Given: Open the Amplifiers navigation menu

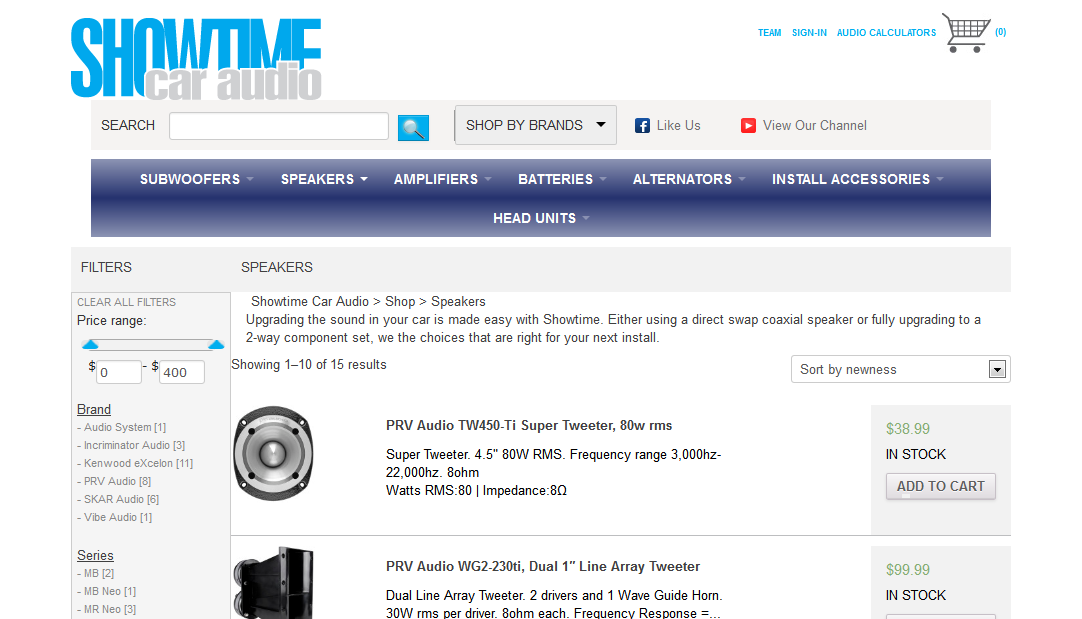Looking at the screenshot, I should [x=442, y=179].
